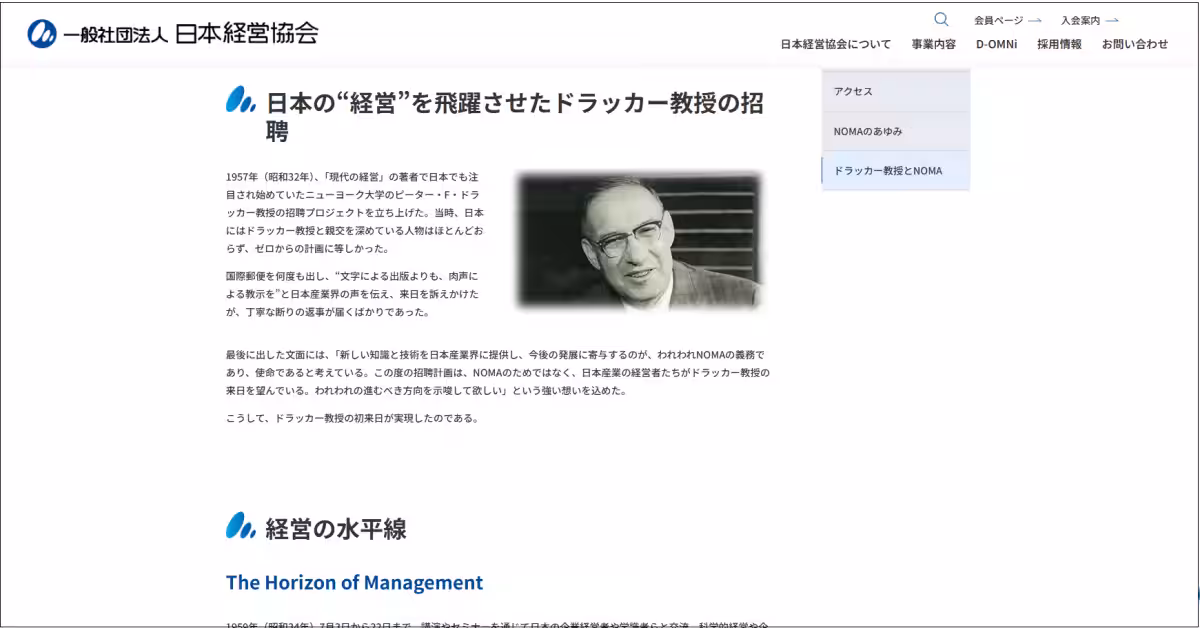This screenshot has height=628, width=1200.
Task: Open the search magnifier icon
Action: 941,19
